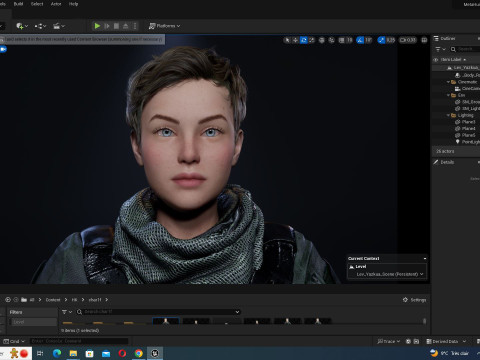Open the Help menu
480x360 pixels.
[x=73, y=4]
